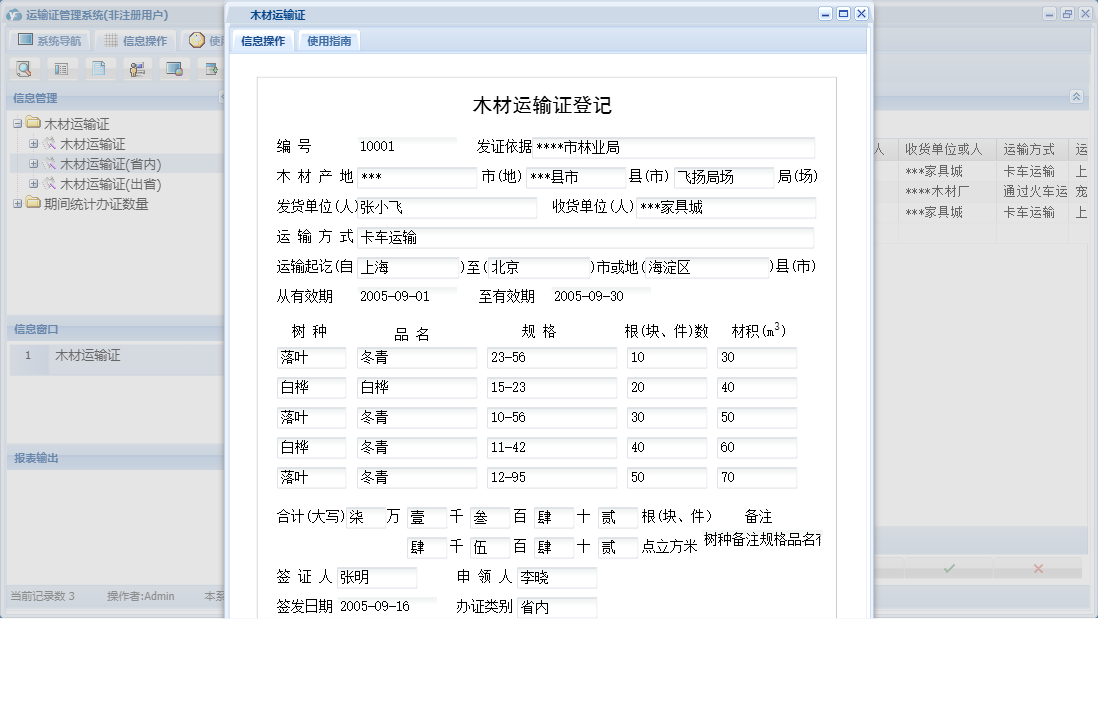
Task: Select the search magnifier toolbar icon
Action: click(24, 69)
